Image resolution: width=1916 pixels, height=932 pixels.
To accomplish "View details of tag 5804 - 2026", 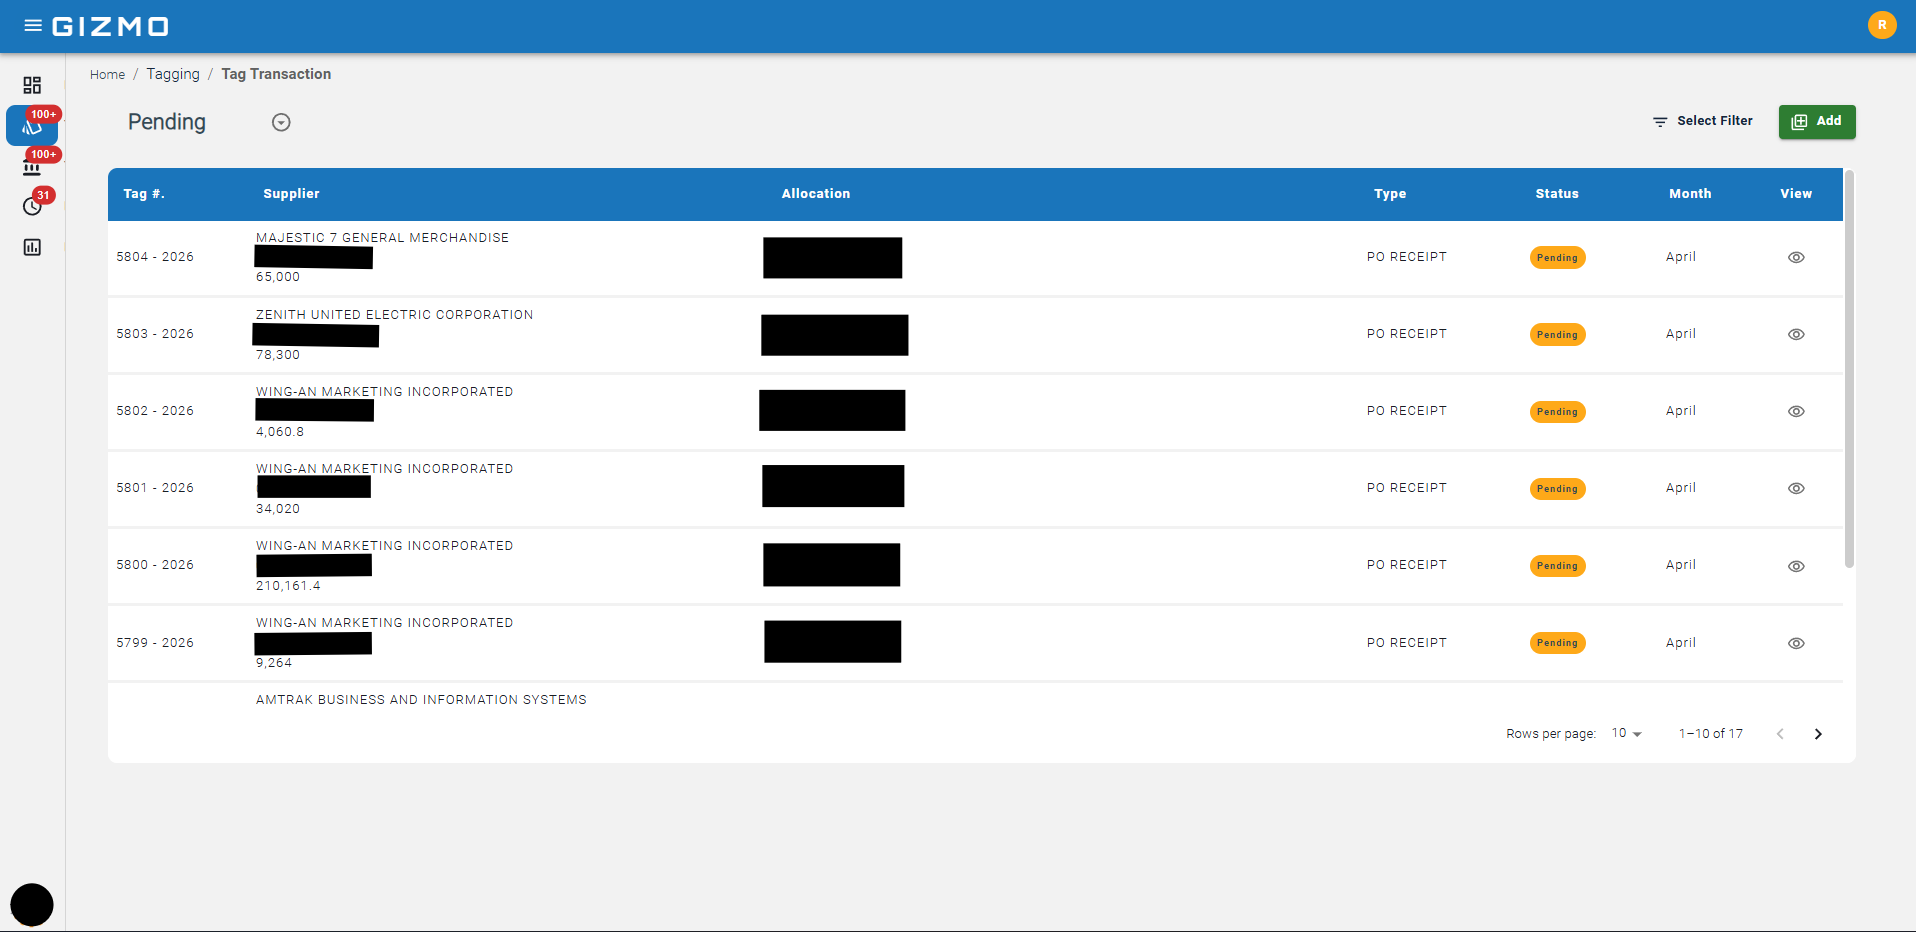I will (x=1796, y=258).
